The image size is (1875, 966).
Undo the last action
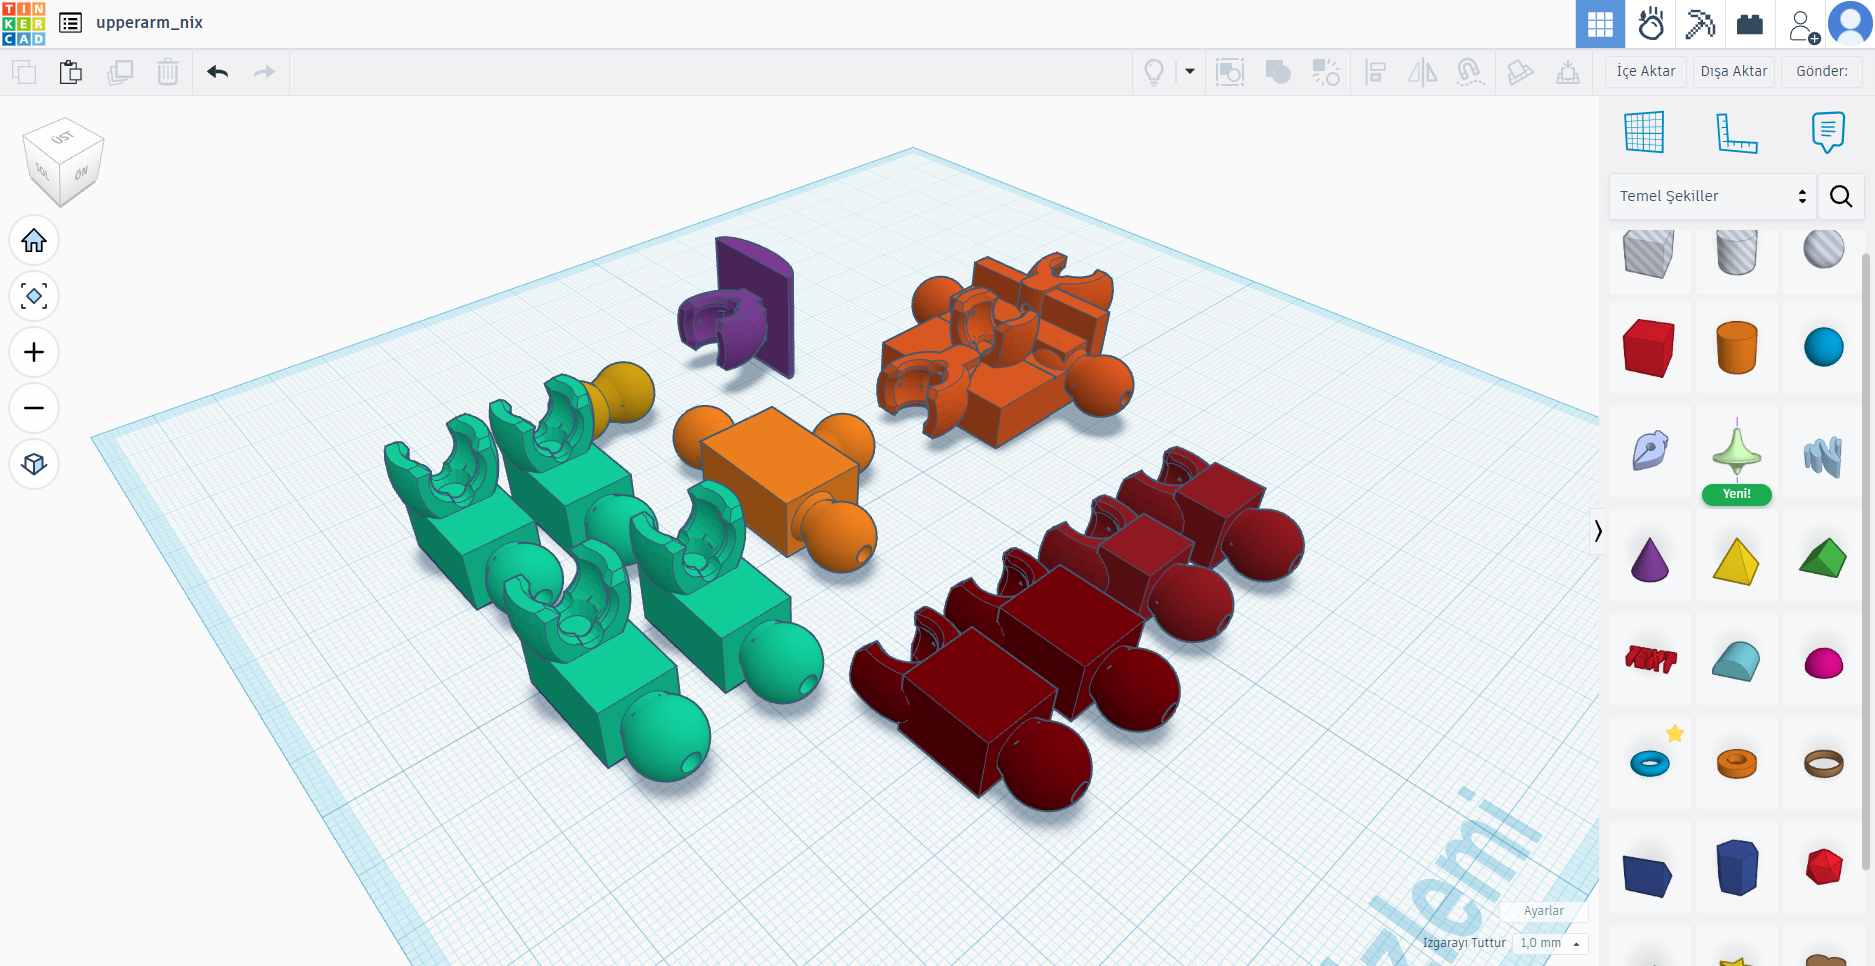pyautogui.click(x=217, y=72)
